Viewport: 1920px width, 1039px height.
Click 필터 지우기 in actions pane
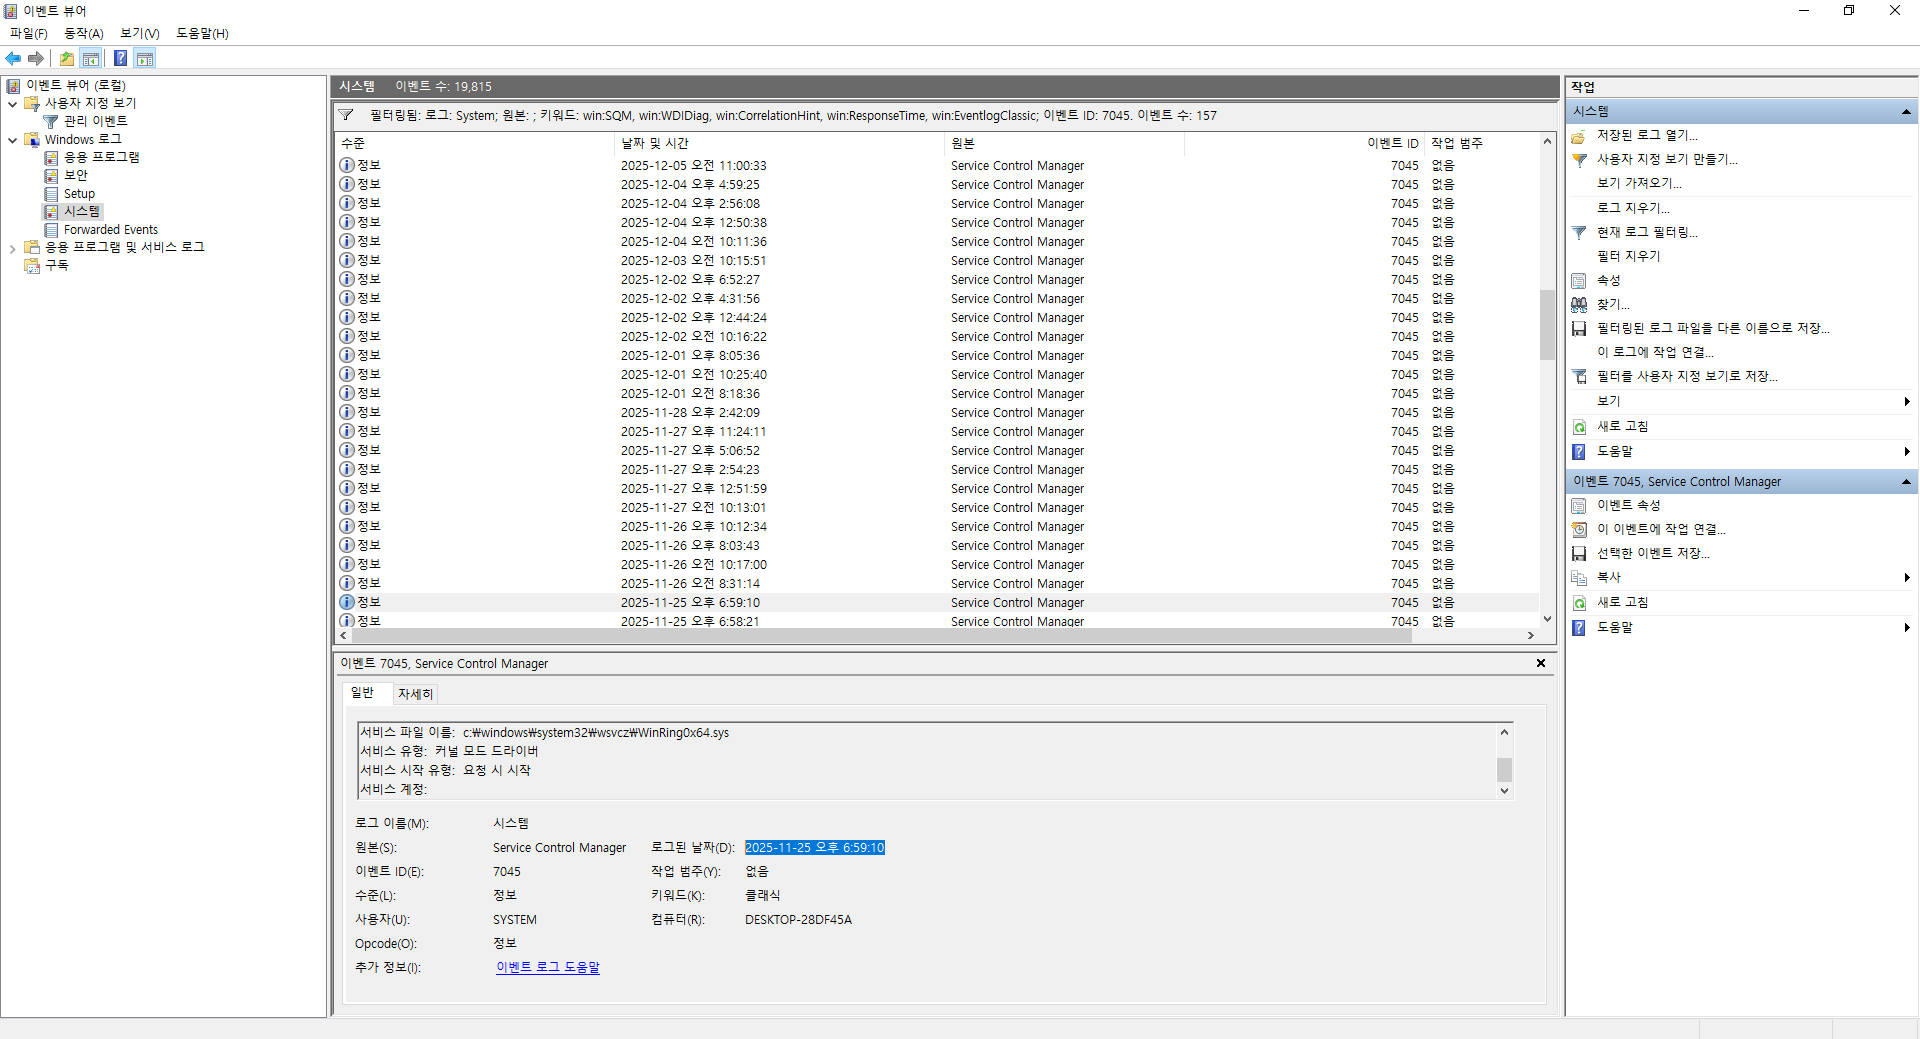(x=1628, y=256)
